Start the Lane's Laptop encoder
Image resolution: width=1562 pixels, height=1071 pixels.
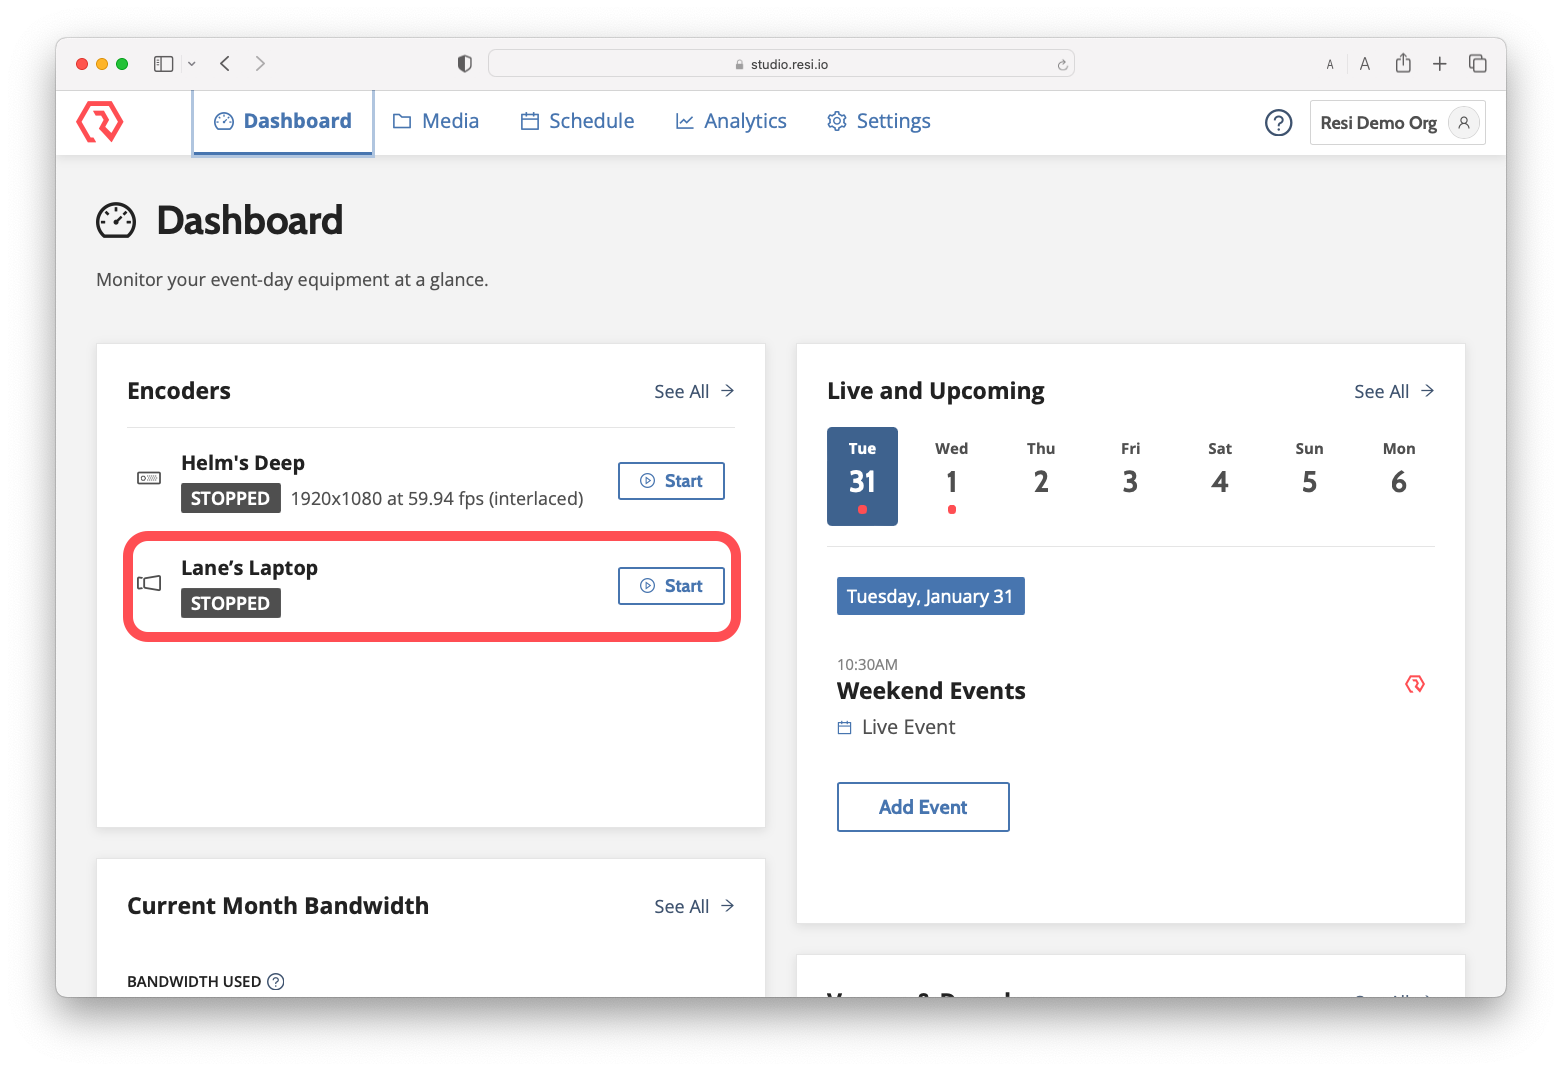[671, 586]
